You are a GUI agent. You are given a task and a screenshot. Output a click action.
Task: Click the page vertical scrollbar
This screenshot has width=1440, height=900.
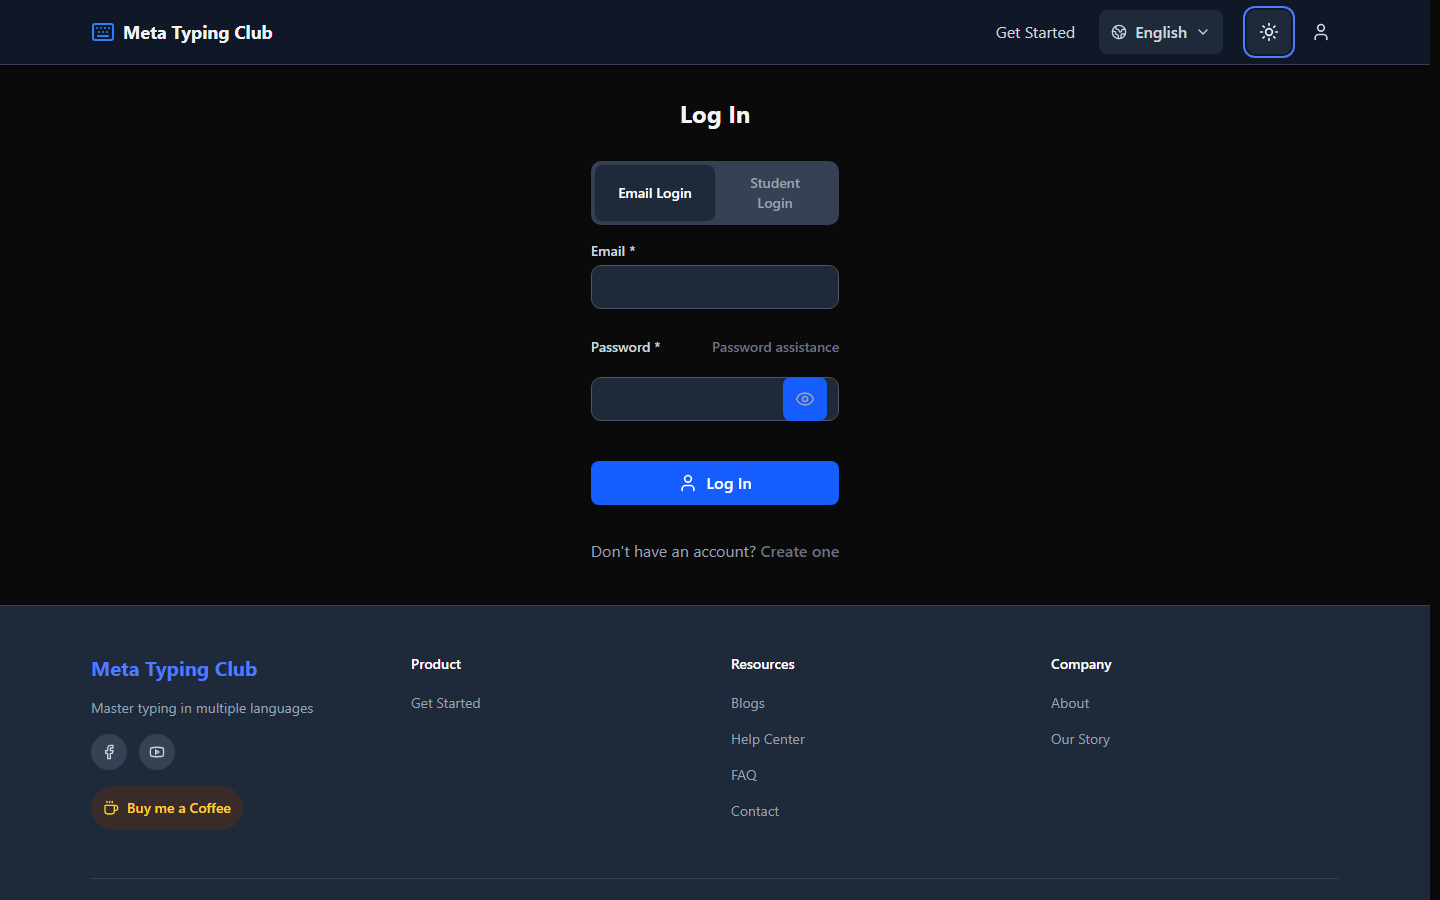click(x=1435, y=450)
